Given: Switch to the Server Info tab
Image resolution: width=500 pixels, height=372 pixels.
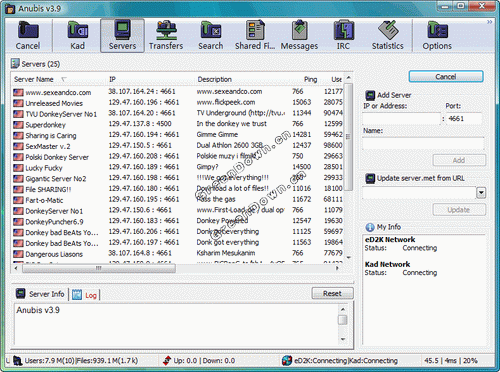Looking at the screenshot, I should [x=40, y=294].
